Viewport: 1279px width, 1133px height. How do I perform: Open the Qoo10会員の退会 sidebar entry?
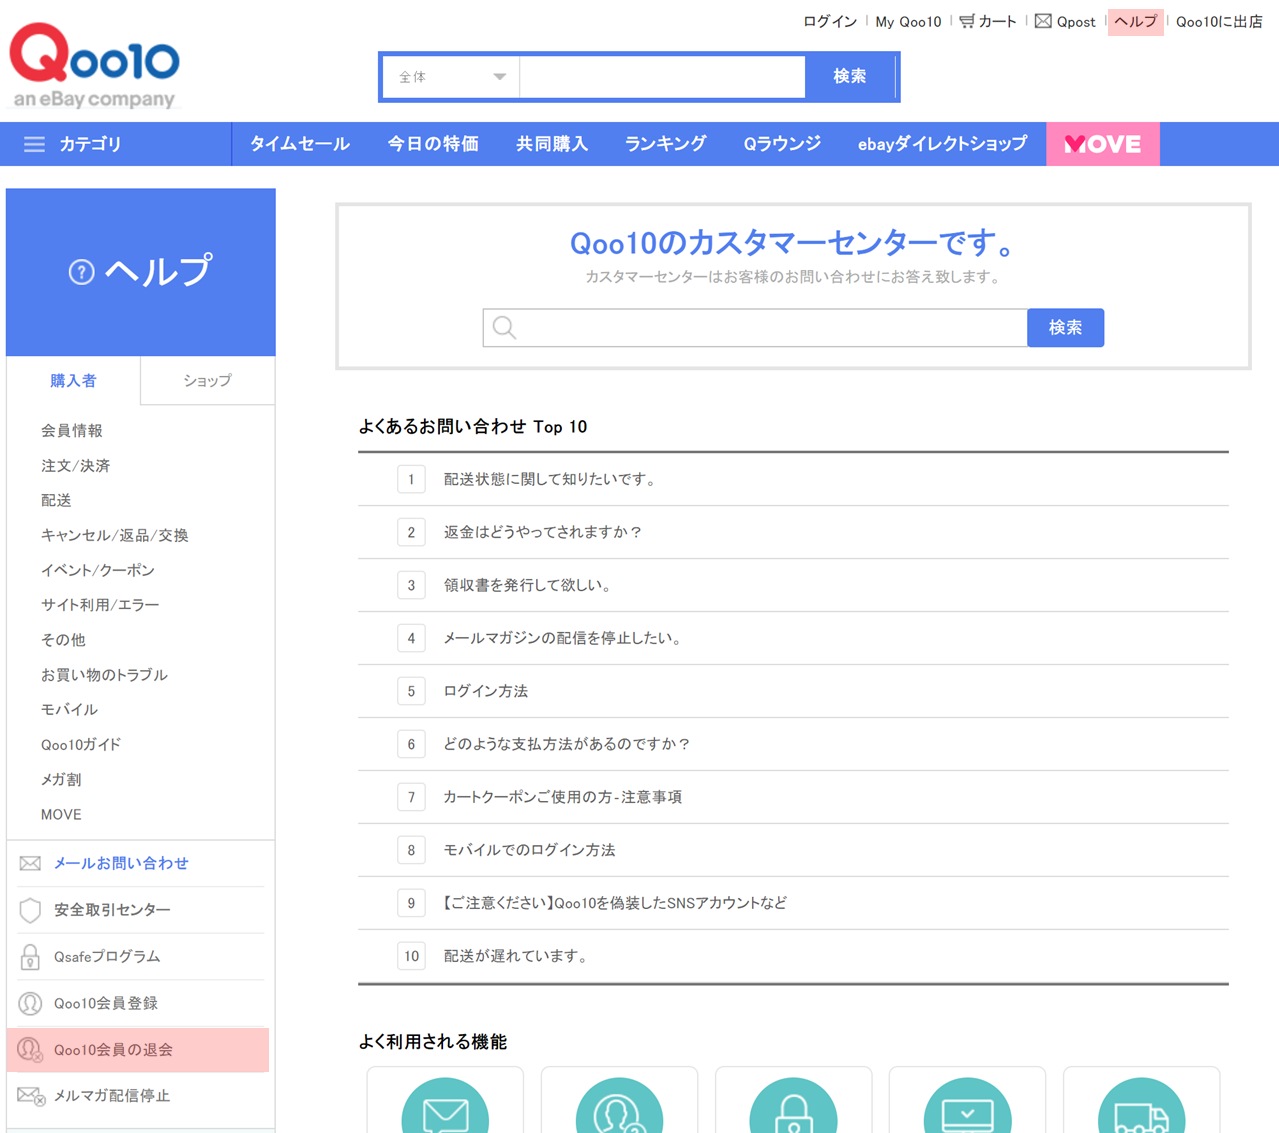coord(112,1050)
